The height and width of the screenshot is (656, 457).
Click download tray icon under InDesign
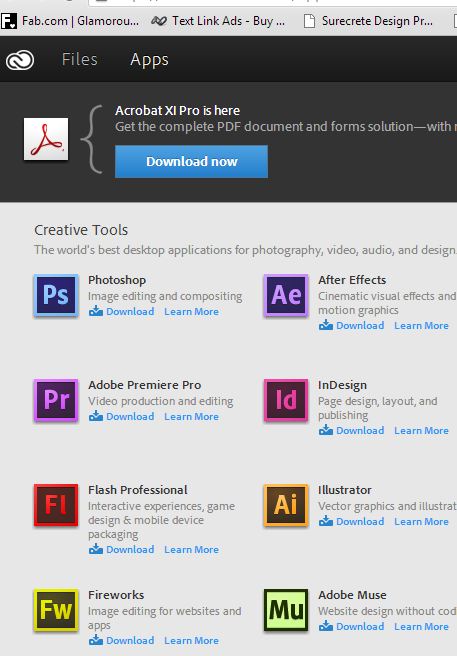pos(326,430)
